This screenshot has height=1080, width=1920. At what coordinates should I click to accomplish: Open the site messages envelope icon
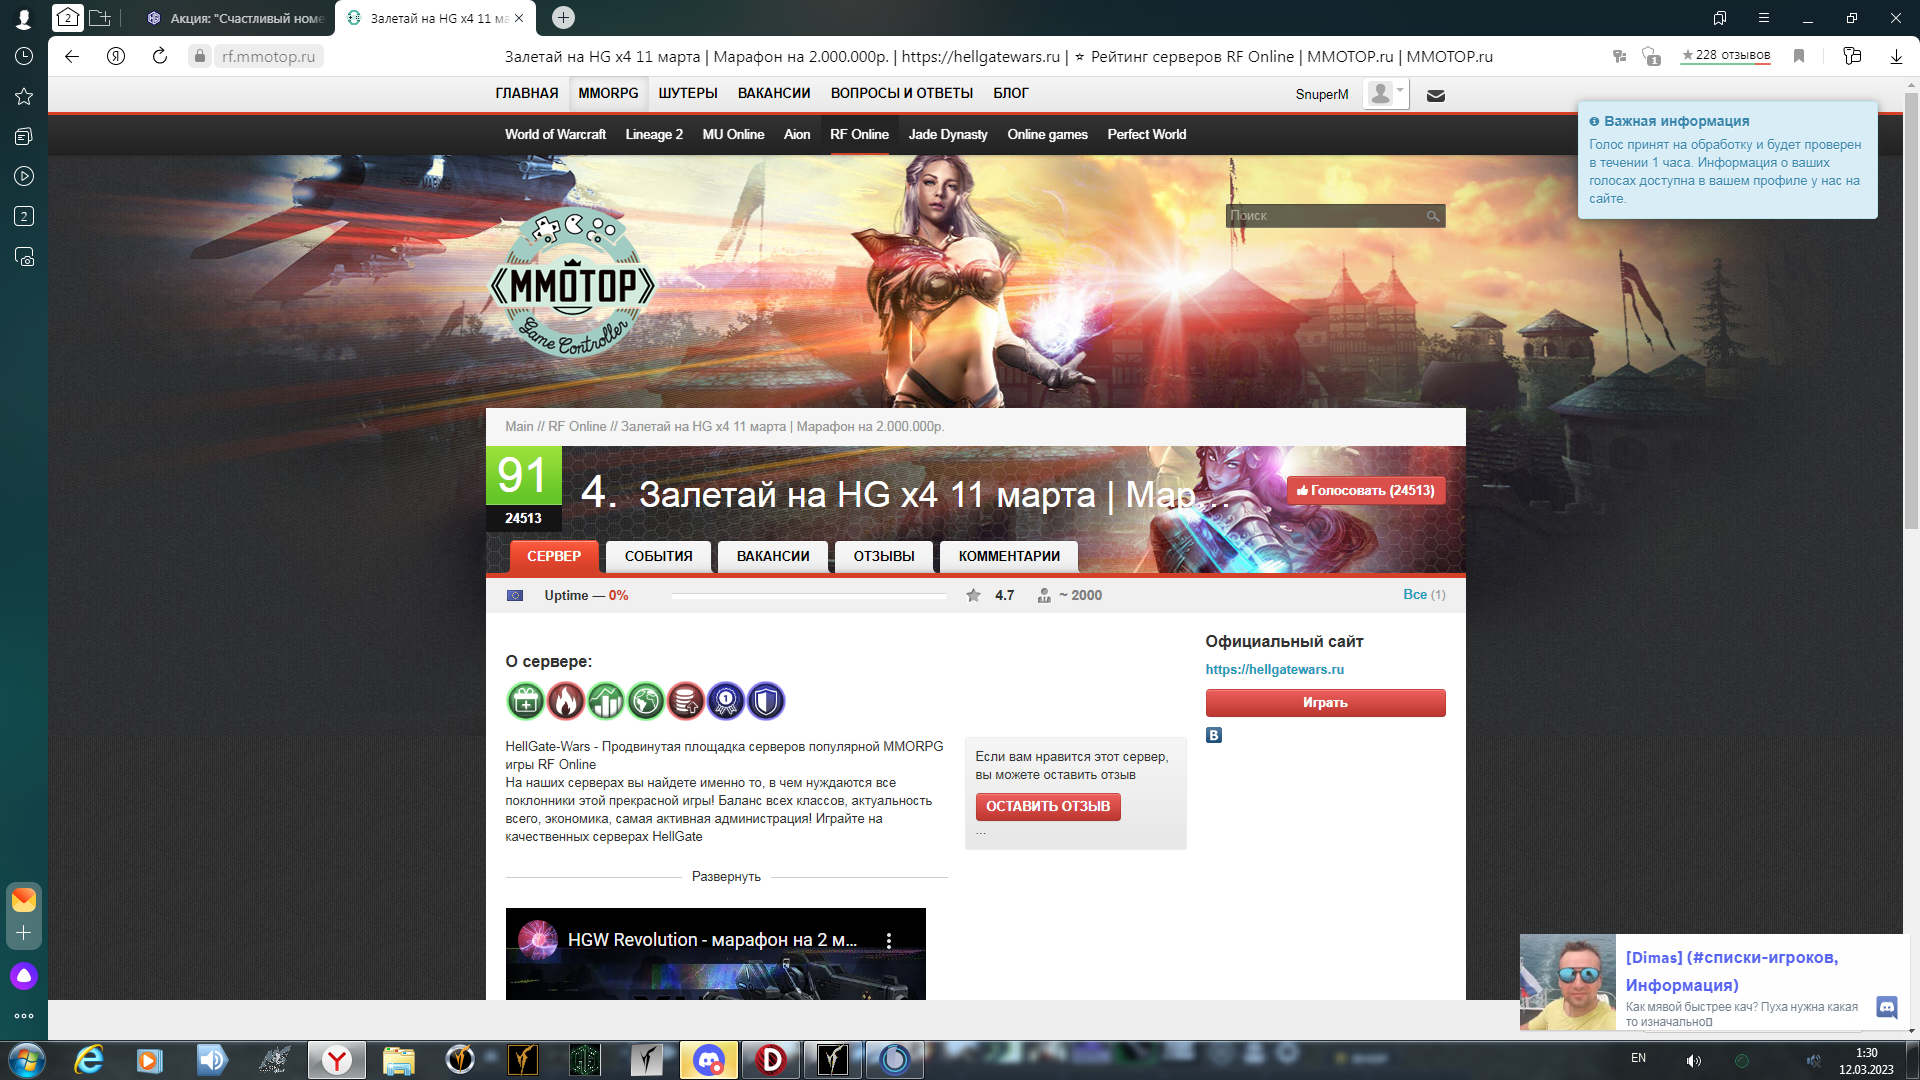point(1436,95)
